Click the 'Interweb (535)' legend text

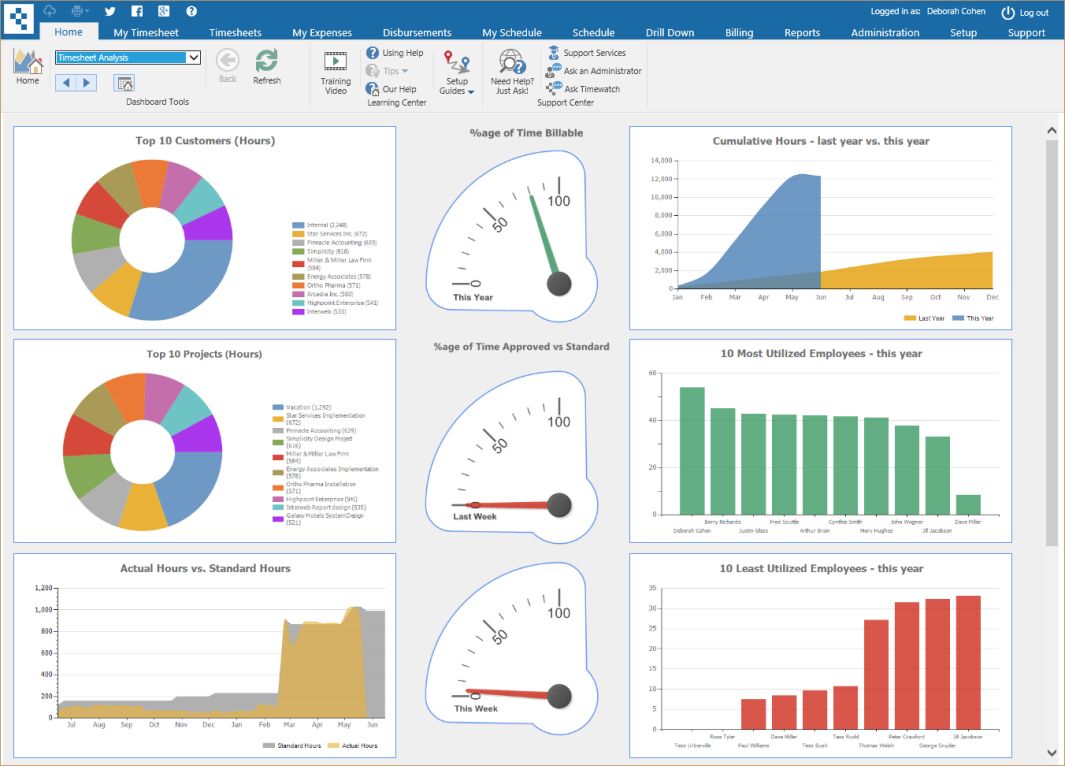[327, 312]
